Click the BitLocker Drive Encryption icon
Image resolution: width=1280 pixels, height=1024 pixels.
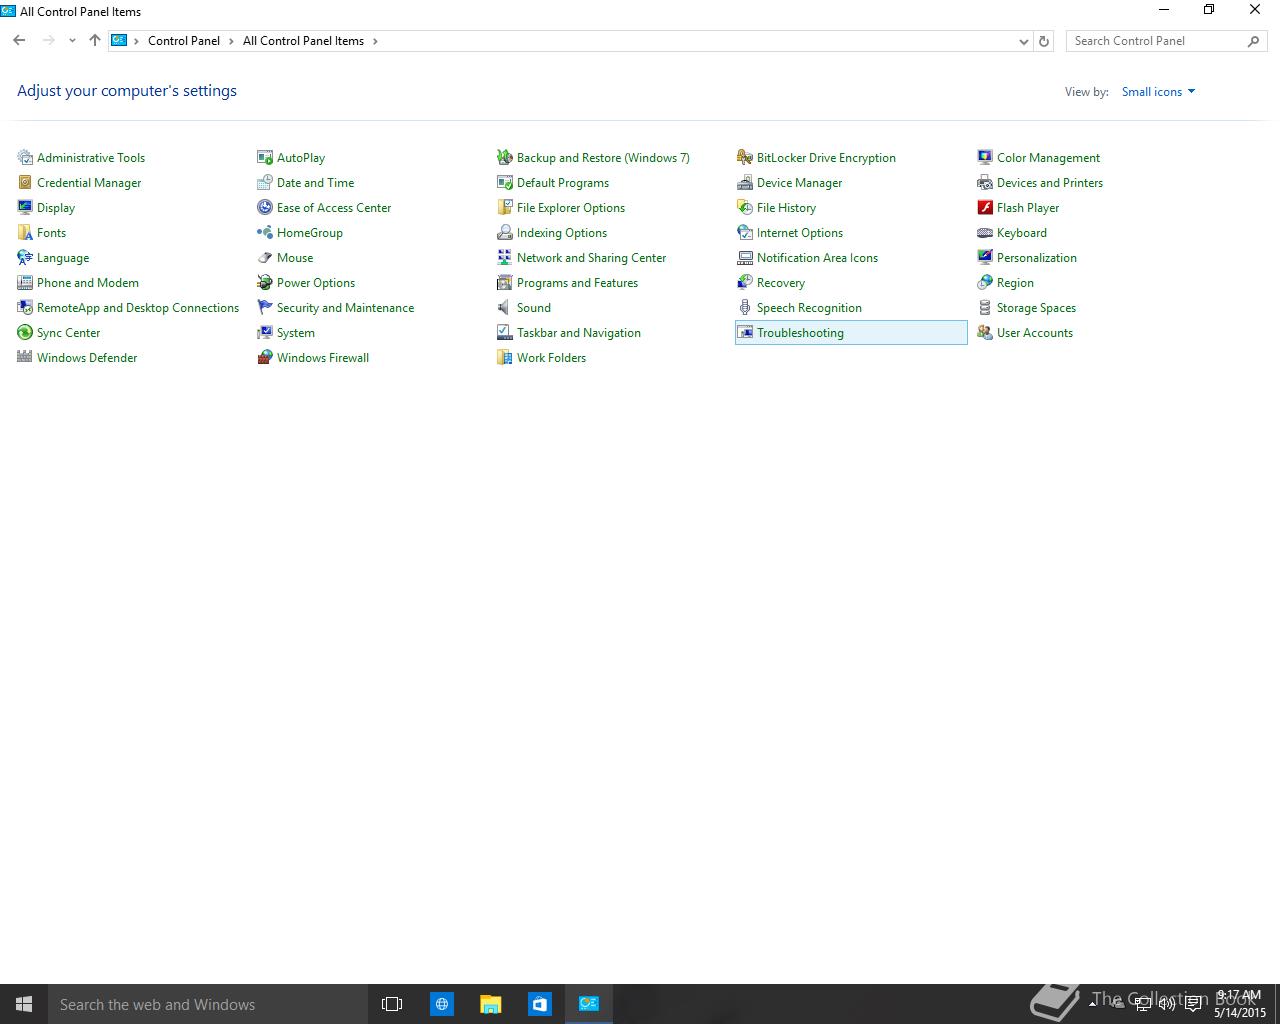point(745,157)
